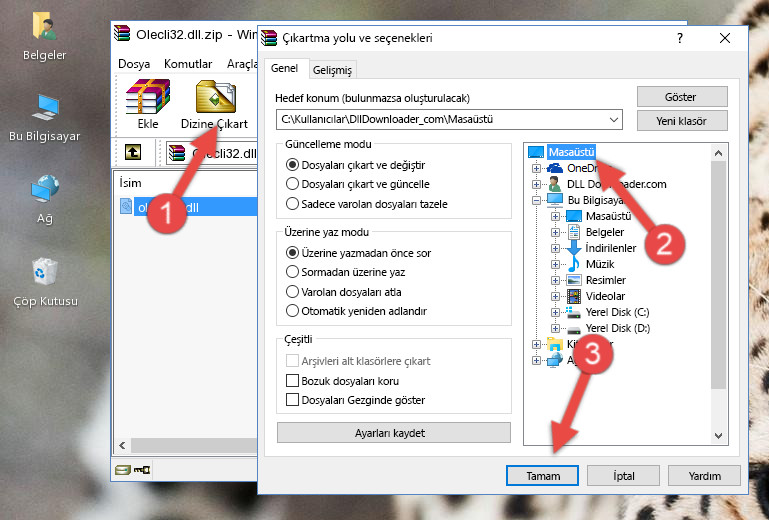Viewport: 769px width, 520px height.
Task: Click the Göster button
Action: pyautogui.click(x=682, y=97)
